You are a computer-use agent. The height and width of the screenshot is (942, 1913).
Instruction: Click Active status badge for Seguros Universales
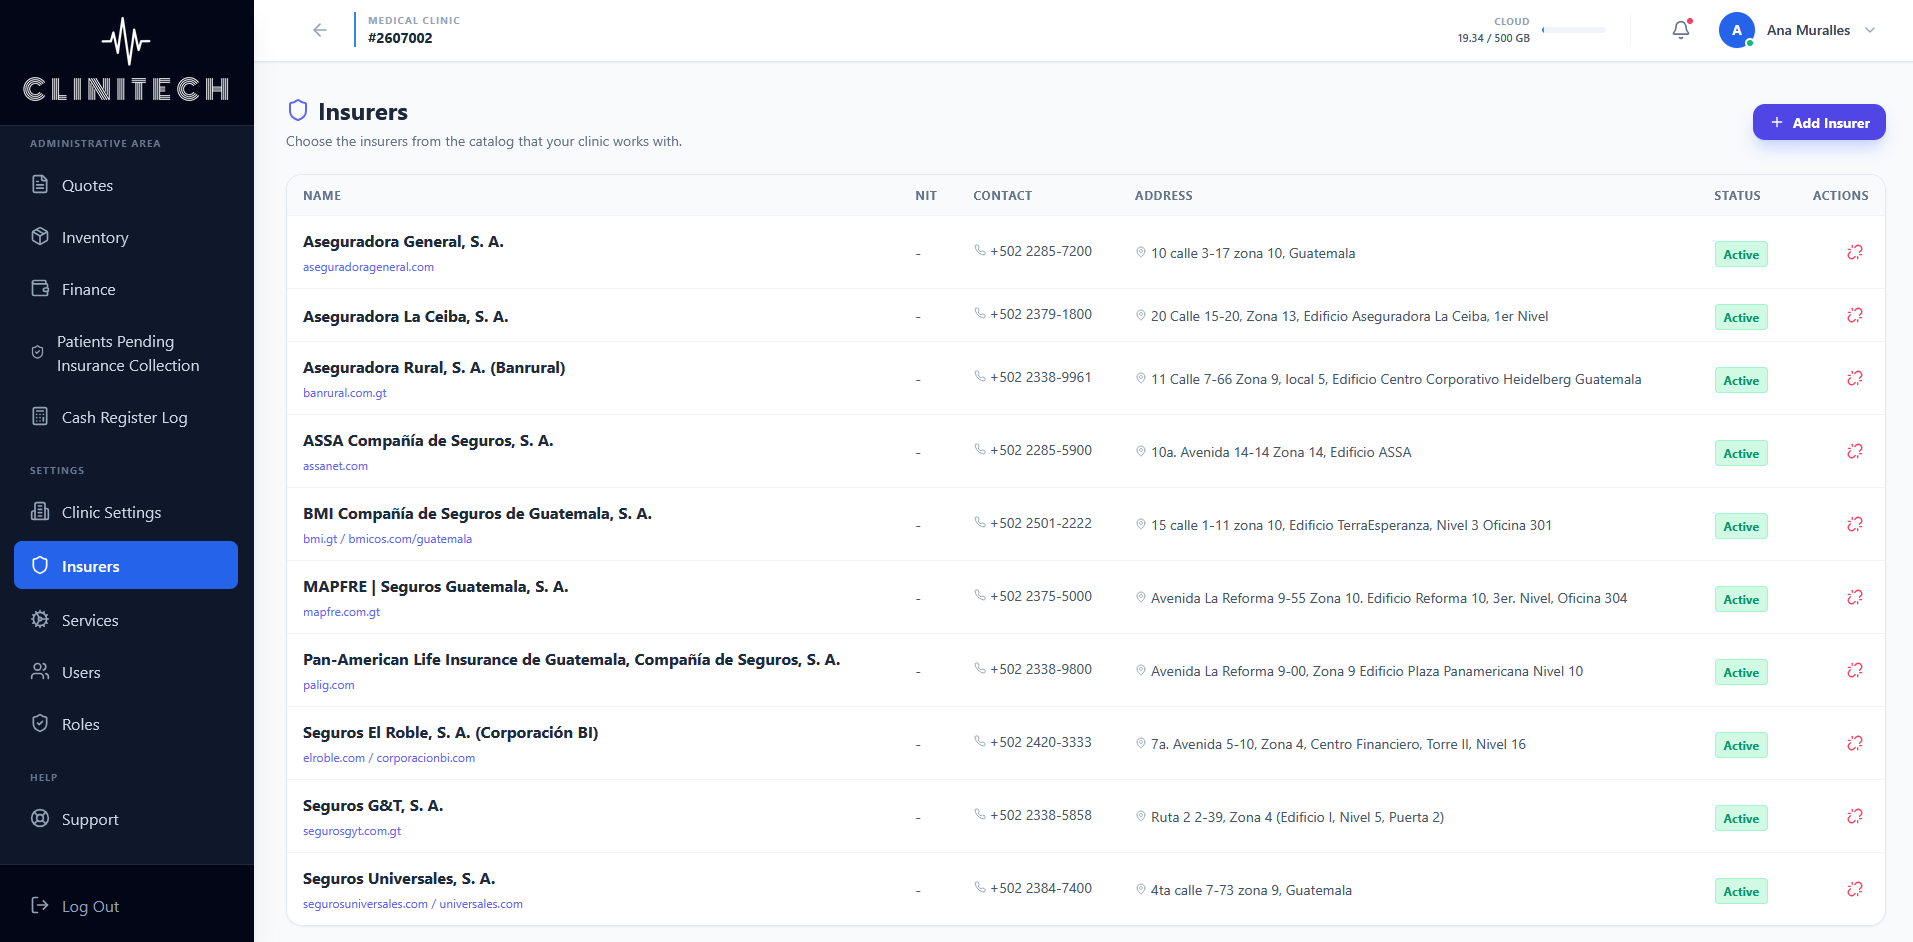coord(1741,891)
